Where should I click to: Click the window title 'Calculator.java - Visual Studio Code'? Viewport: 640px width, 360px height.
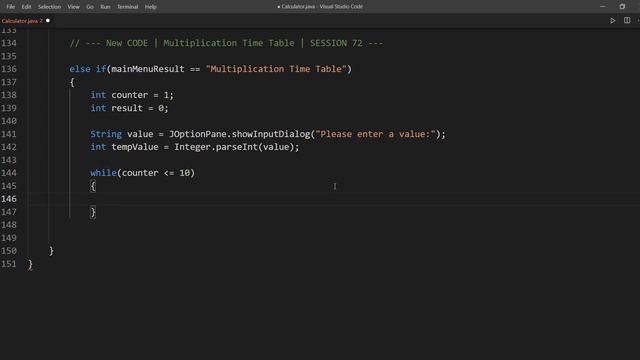(320, 7)
